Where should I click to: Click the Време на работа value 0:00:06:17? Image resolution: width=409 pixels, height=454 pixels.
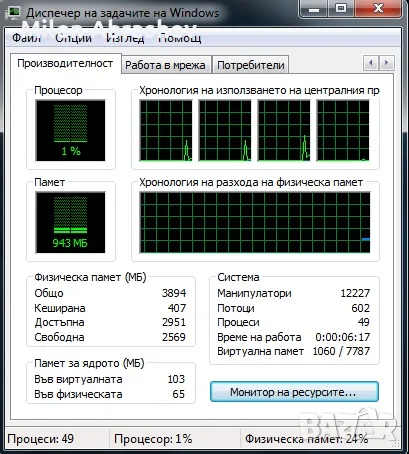343,337
